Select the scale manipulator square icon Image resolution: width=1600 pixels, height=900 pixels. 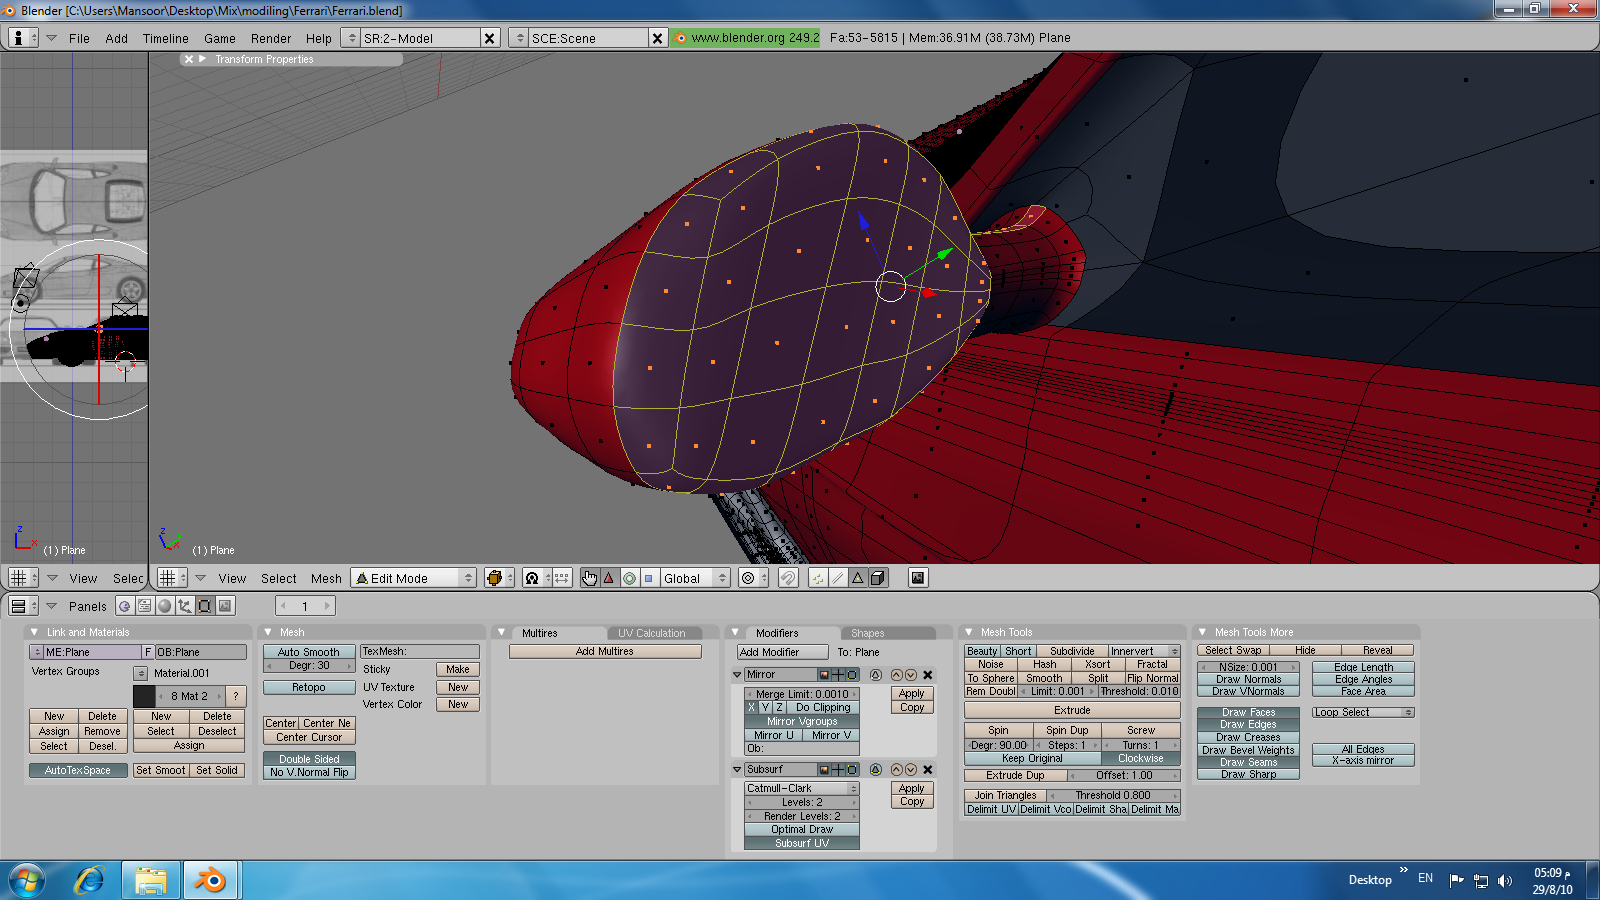click(x=648, y=578)
